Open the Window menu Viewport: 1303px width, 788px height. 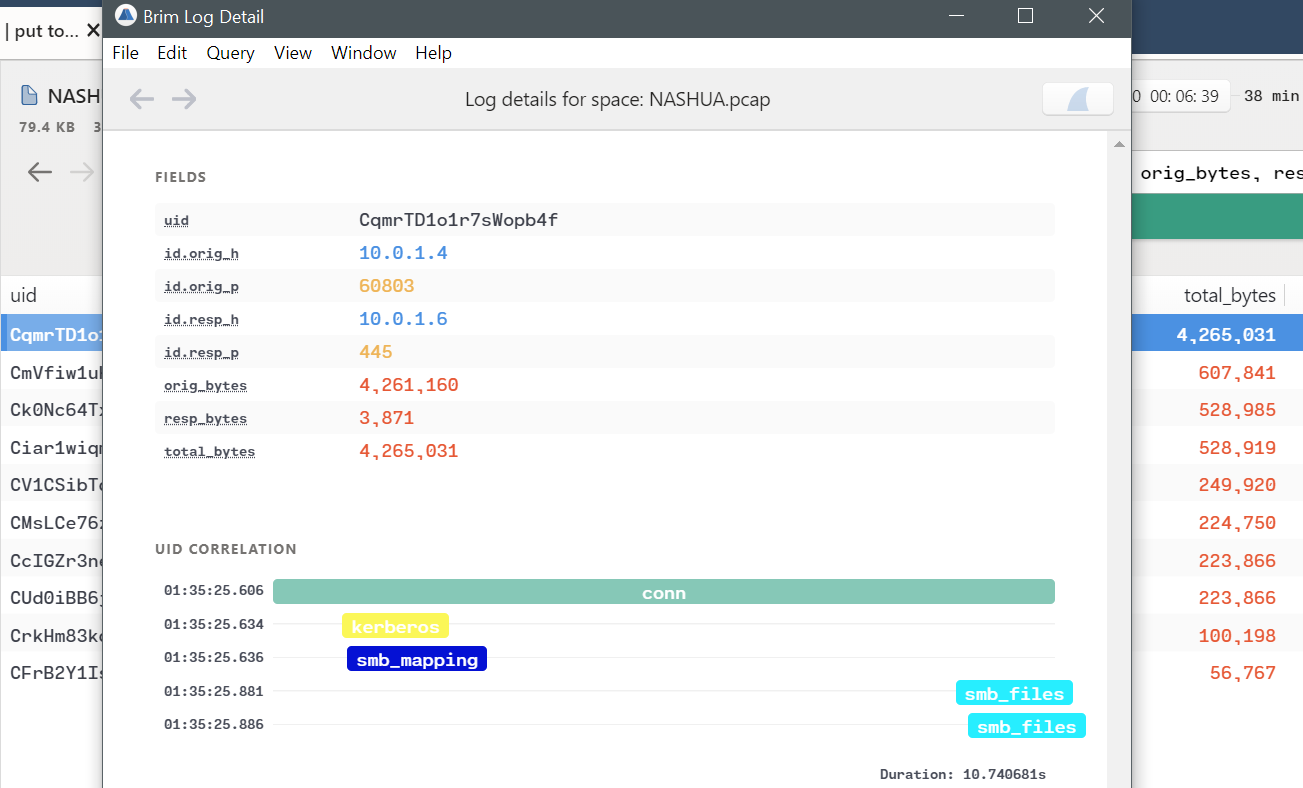pos(363,52)
